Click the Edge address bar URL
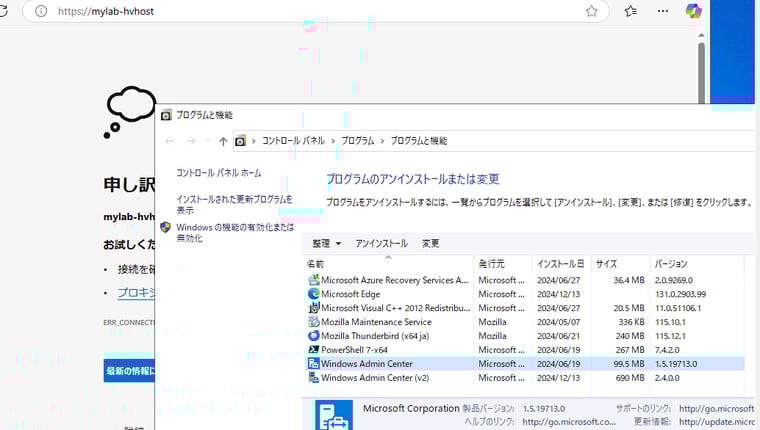760x430 pixels. tap(106, 11)
